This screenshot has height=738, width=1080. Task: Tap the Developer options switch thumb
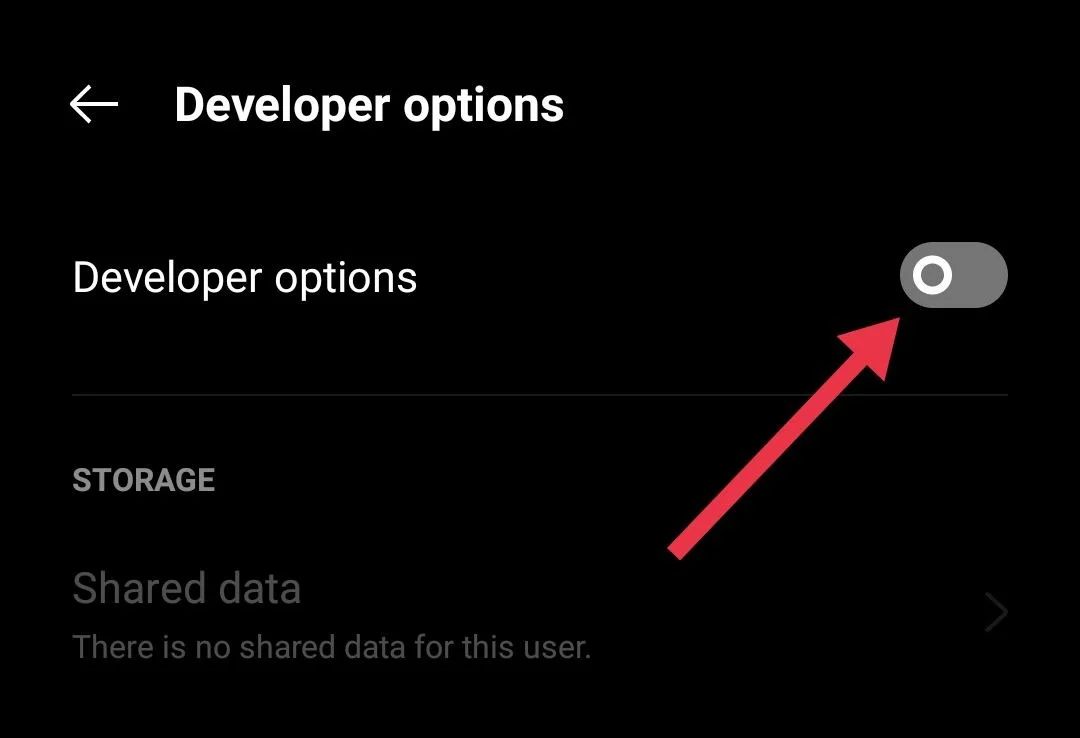pyautogui.click(x=934, y=275)
